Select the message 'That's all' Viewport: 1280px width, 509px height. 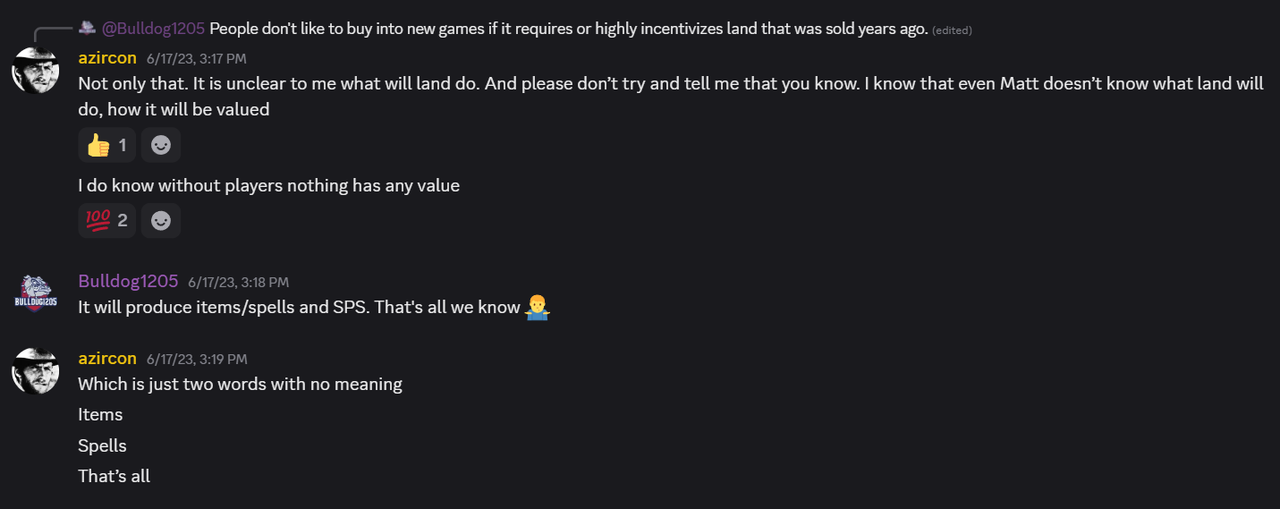(x=114, y=476)
